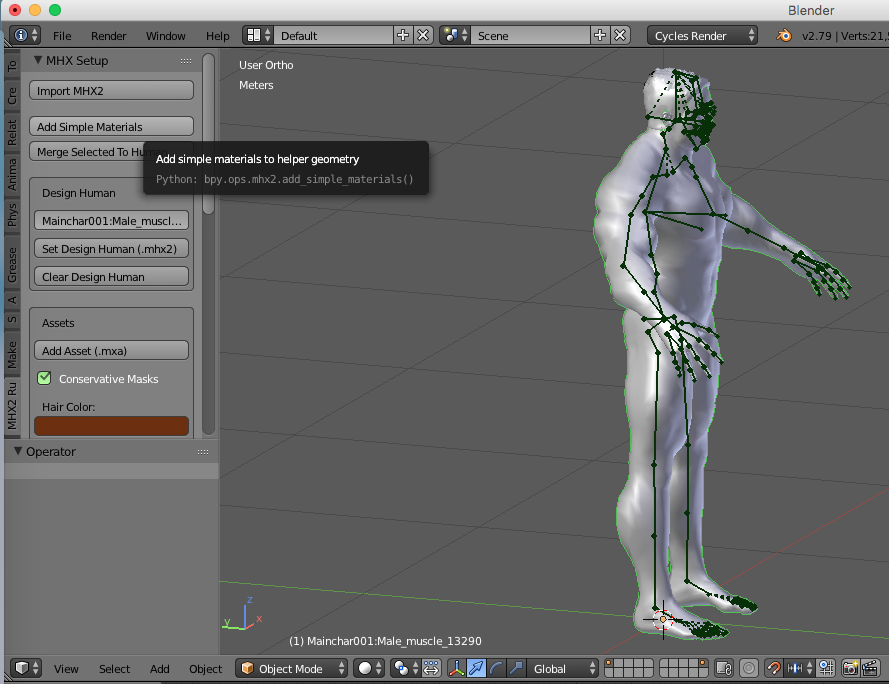This screenshot has width=889, height=684.
Task: Delete the Default screen layout
Action: coord(423,36)
